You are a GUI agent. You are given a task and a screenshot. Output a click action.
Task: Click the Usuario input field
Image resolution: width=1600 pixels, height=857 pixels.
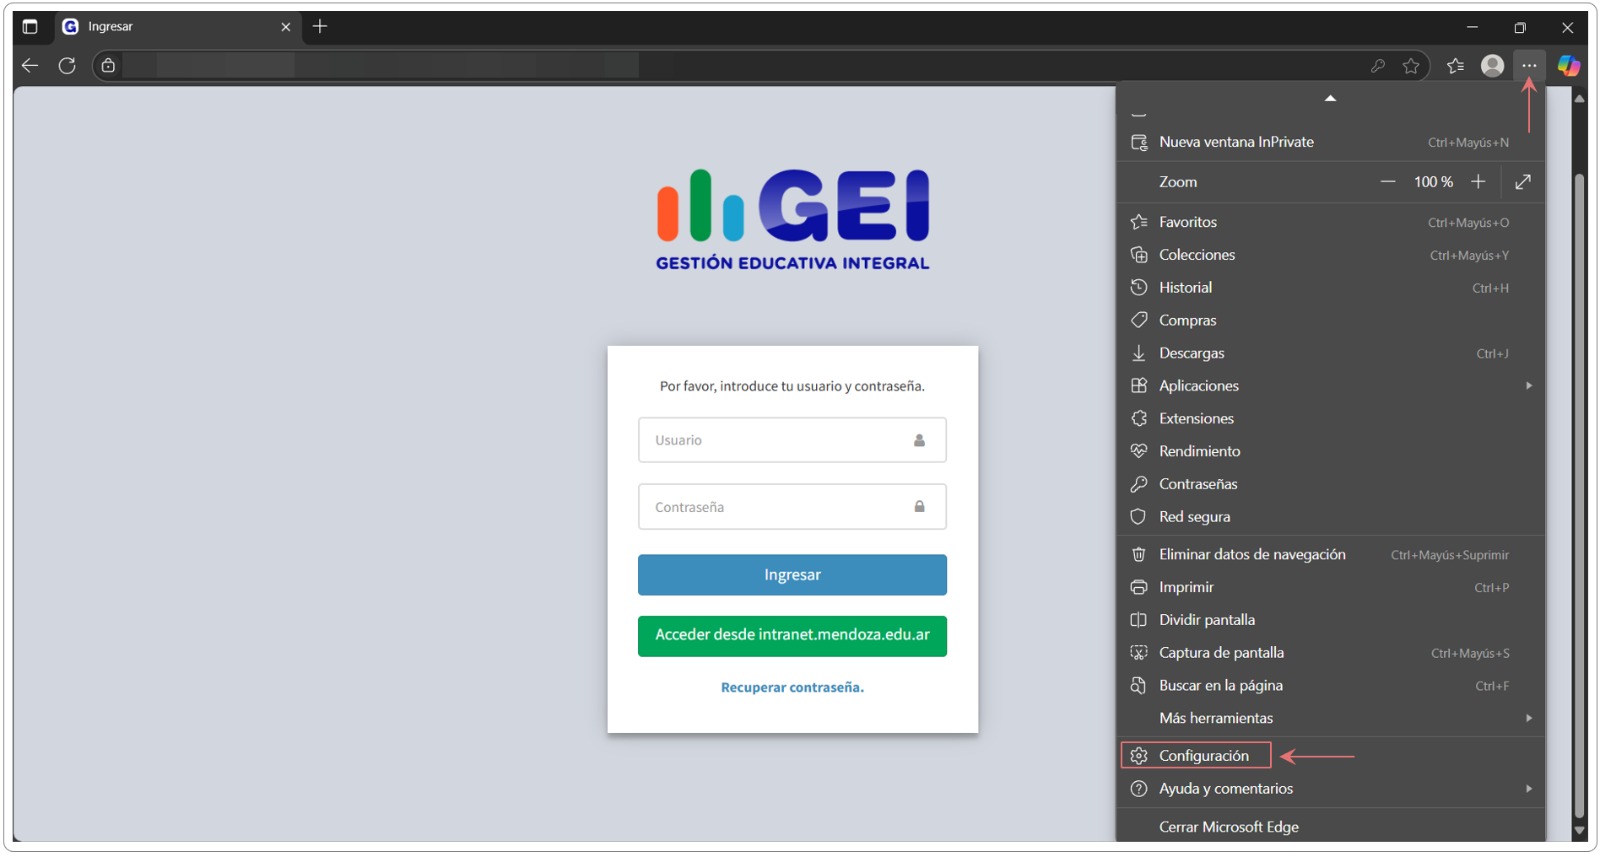click(792, 440)
